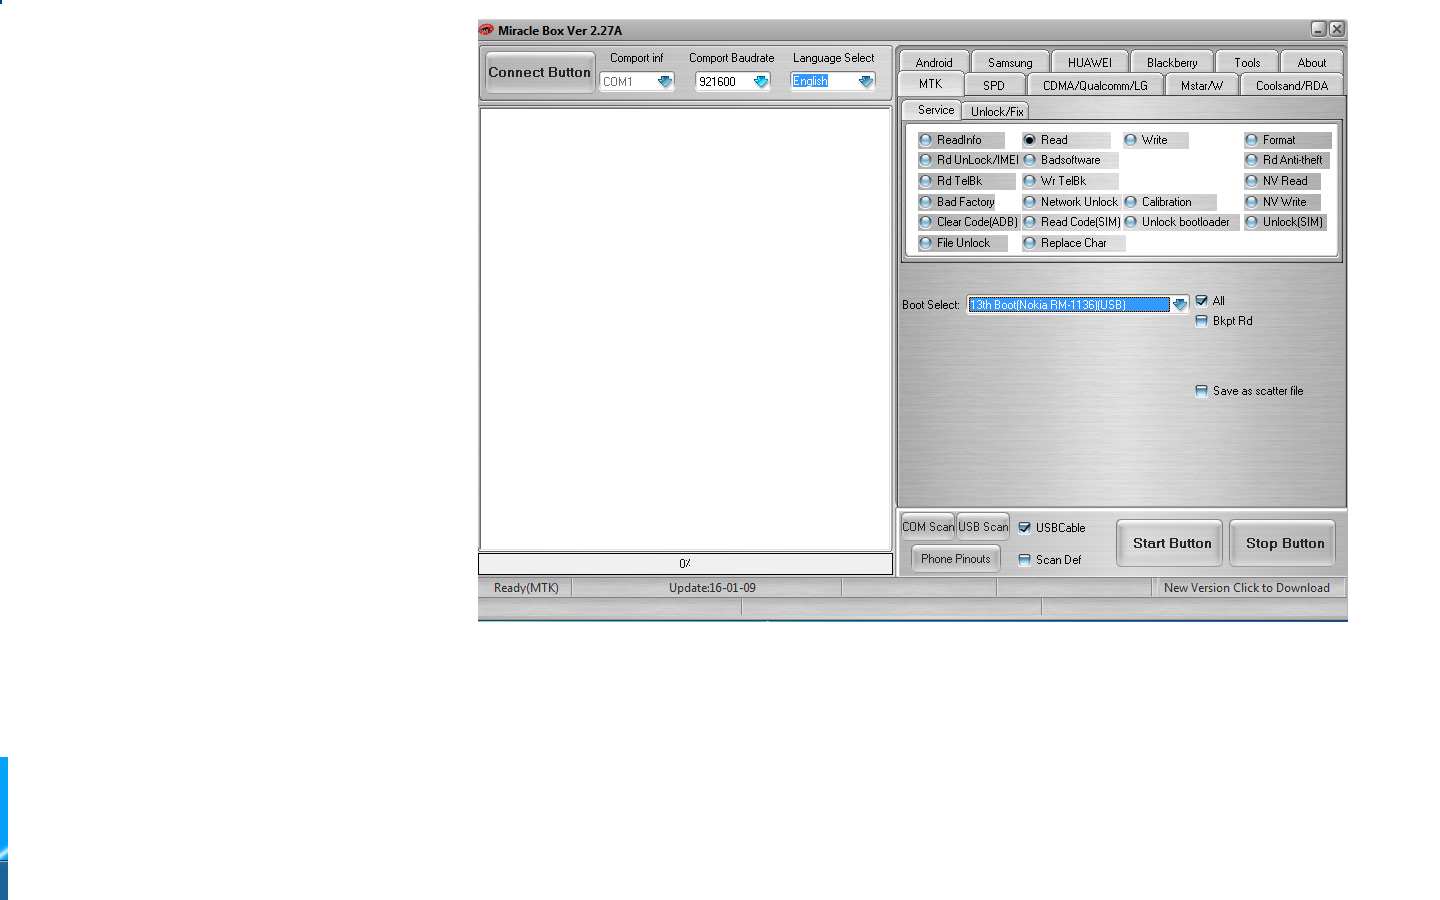Click the Stop Button
The width and height of the screenshot is (1440, 900).
pos(1284,543)
